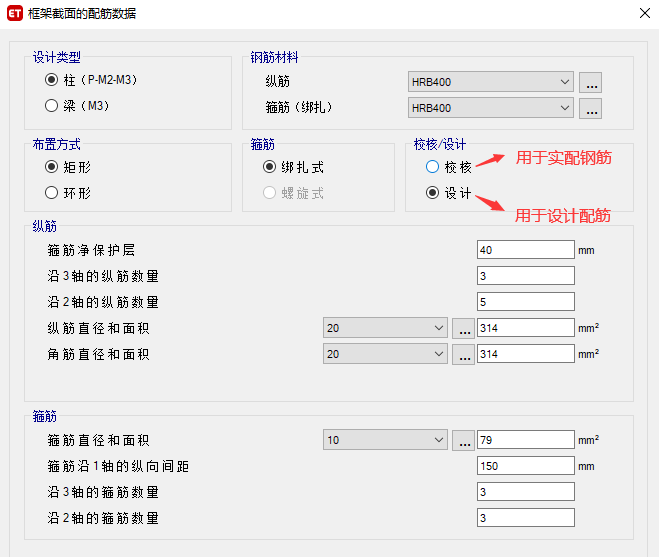Click ellipsis button for 角筋直径和面积
Screen dimensions: 659x557
click(x=464, y=354)
